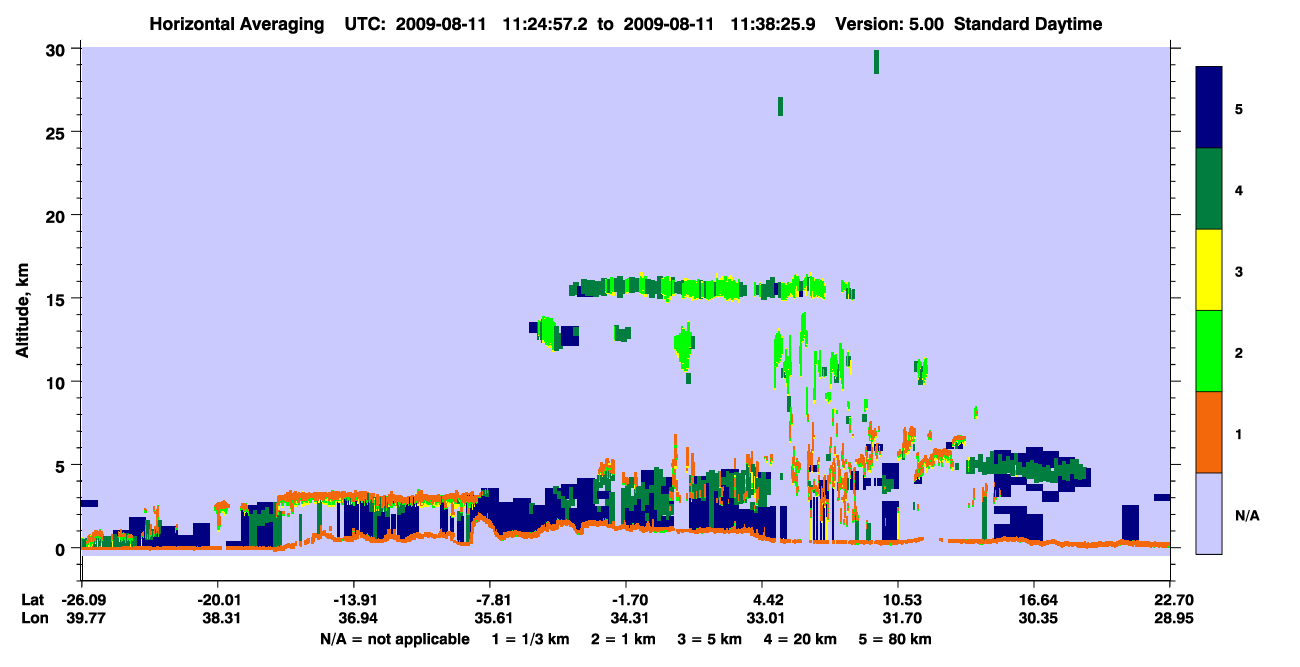Click the colorbar label '1'
This screenshot has height=667, width=1300.
coord(1239,434)
